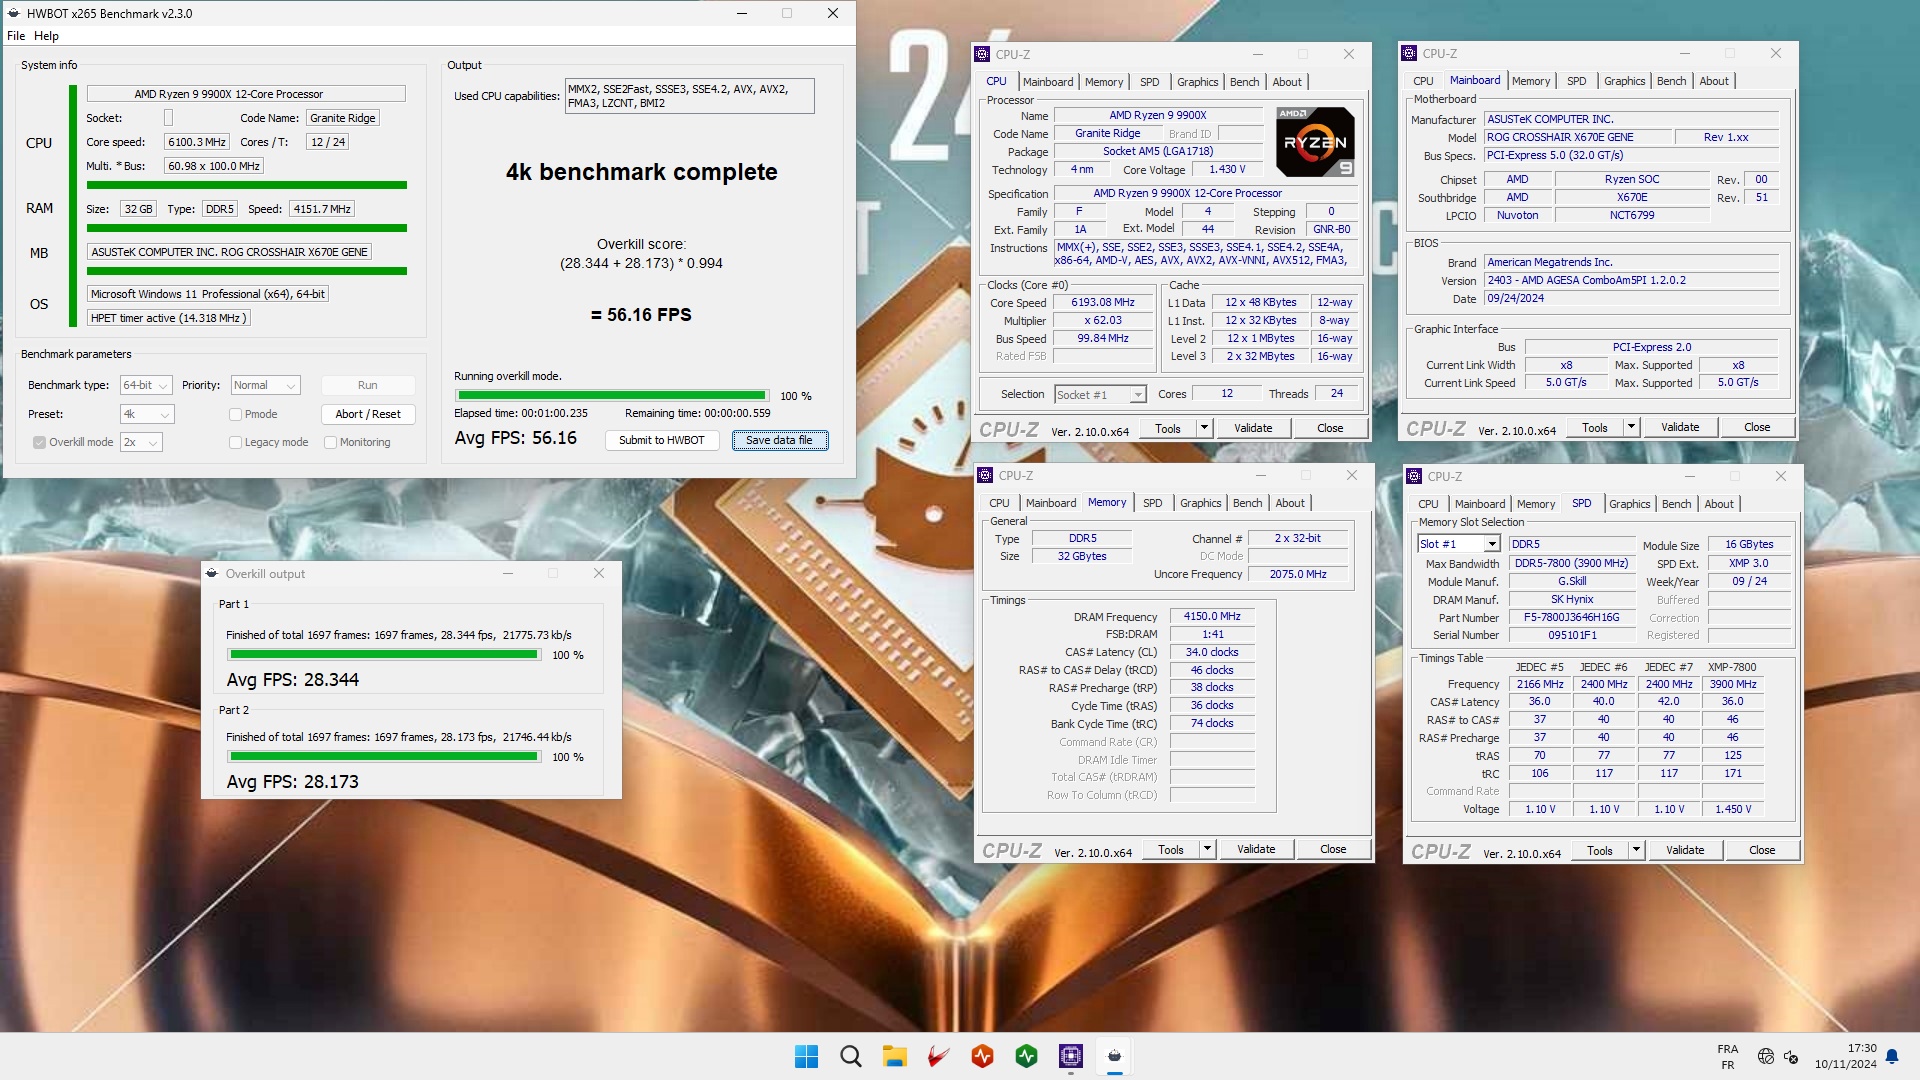Open the green pulse monitor app in the taskbar
Image resolution: width=1920 pixels, height=1080 pixels.
(x=1026, y=1056)
